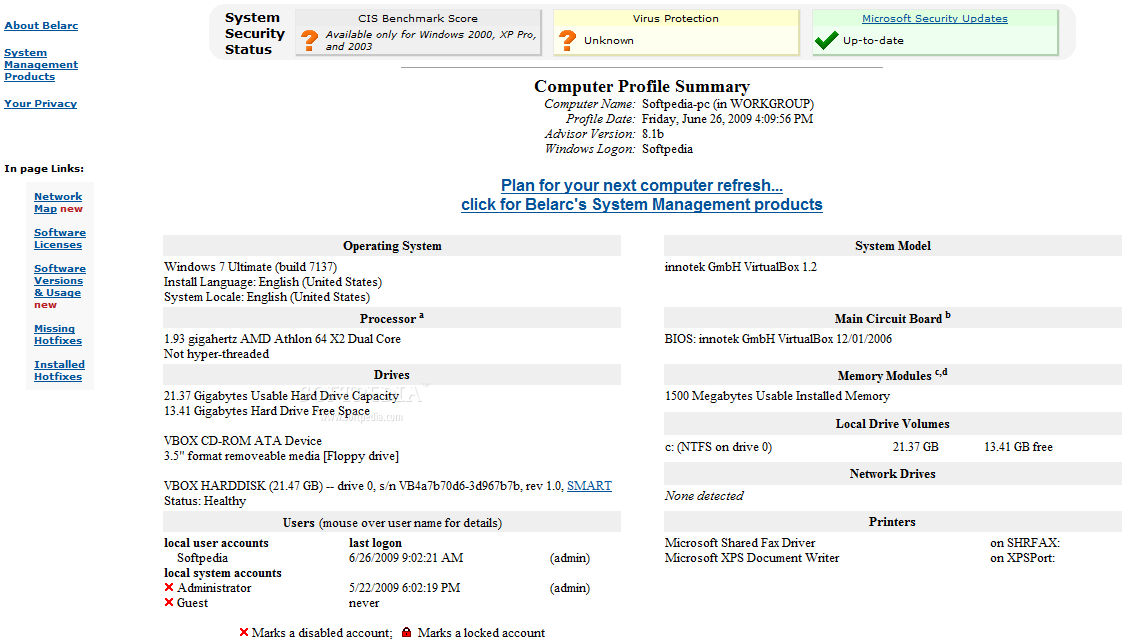Screen dimensions: 1122x642
Task: Click Softpedia last logon 6/26/2009 9:02:21 AM
Action: tap(406, 558)
